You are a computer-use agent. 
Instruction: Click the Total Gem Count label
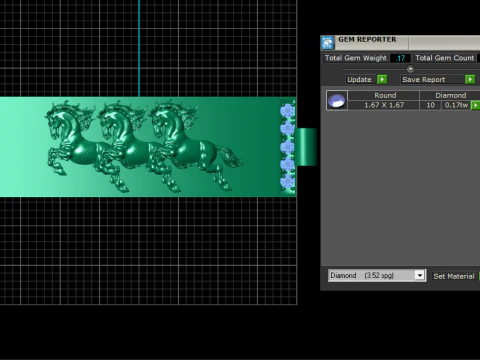pos(445,58)
